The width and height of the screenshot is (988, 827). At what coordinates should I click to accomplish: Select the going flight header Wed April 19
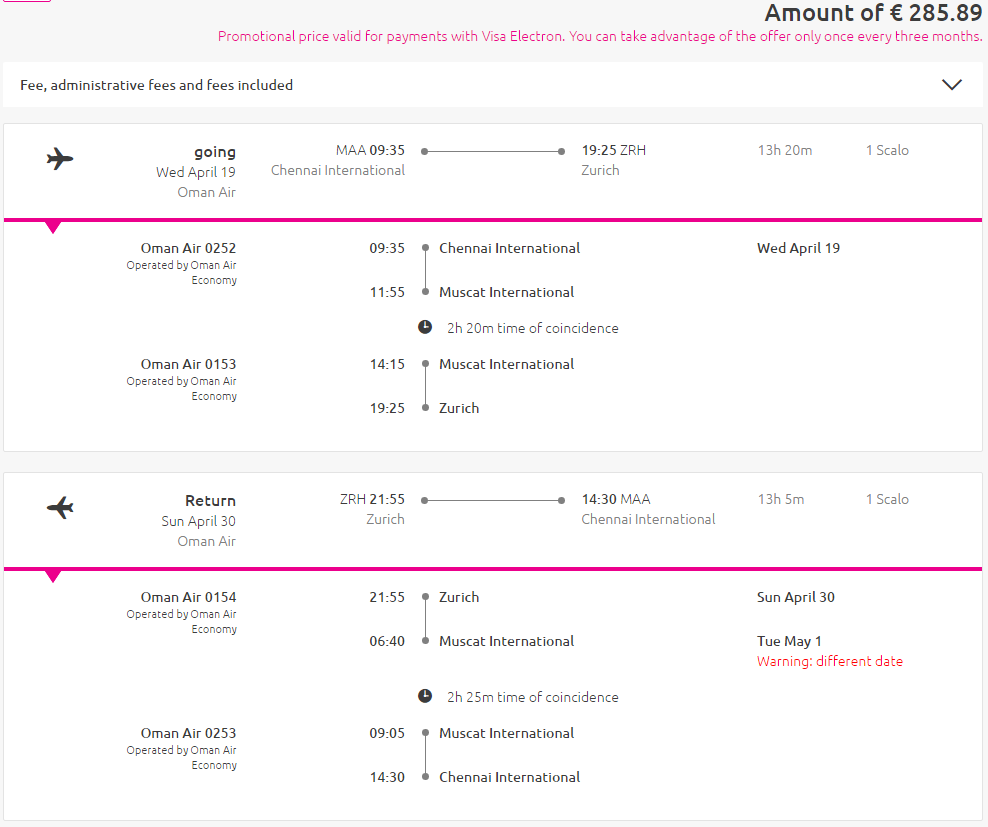196,172
